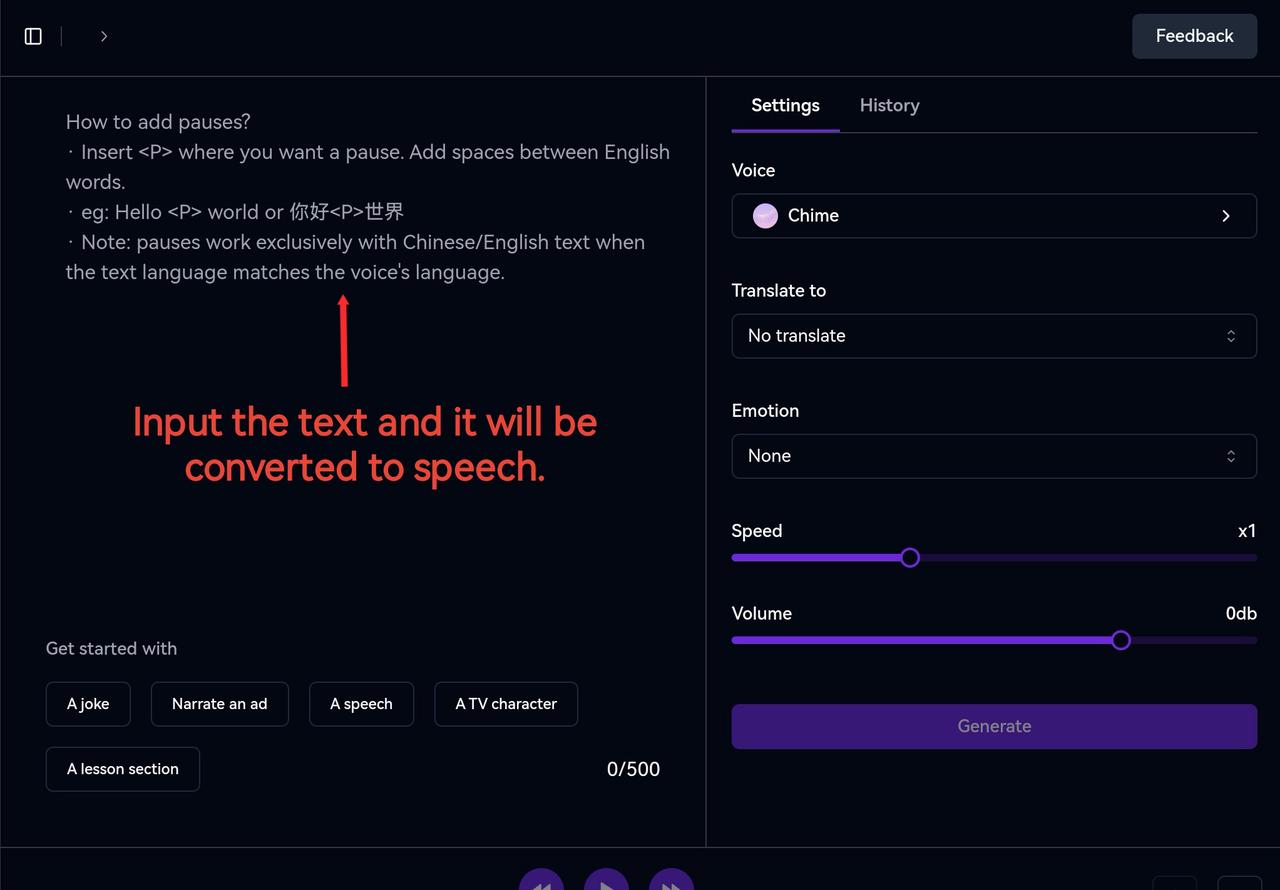Click the Chime voice avatar icon
This screenshot has width=1280, height=890.
(x=765, y=216)
